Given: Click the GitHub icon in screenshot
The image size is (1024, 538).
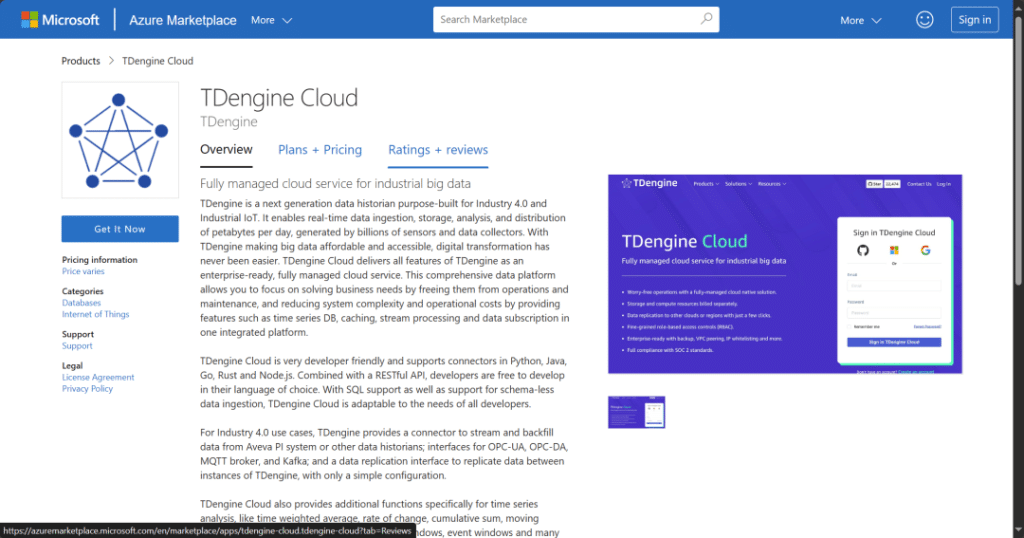Looking at the screenshot, I should click(x=863, y=250).
